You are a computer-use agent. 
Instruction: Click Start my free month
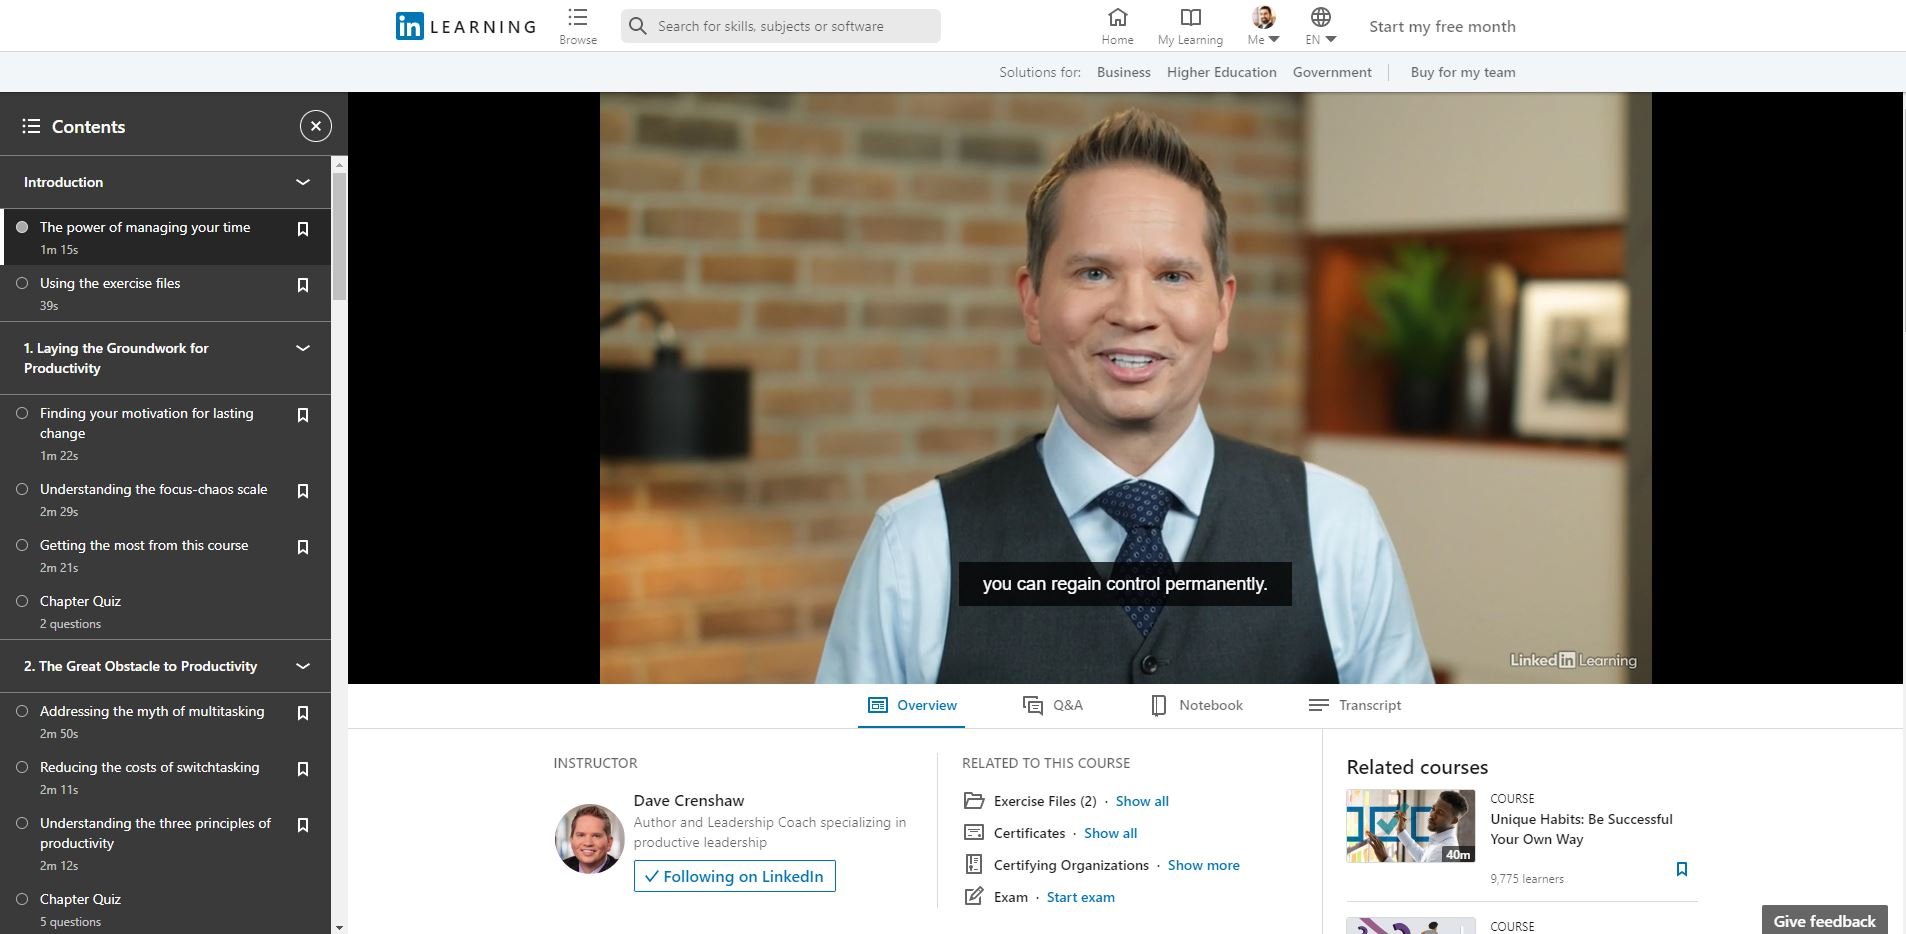point(1442,26)
